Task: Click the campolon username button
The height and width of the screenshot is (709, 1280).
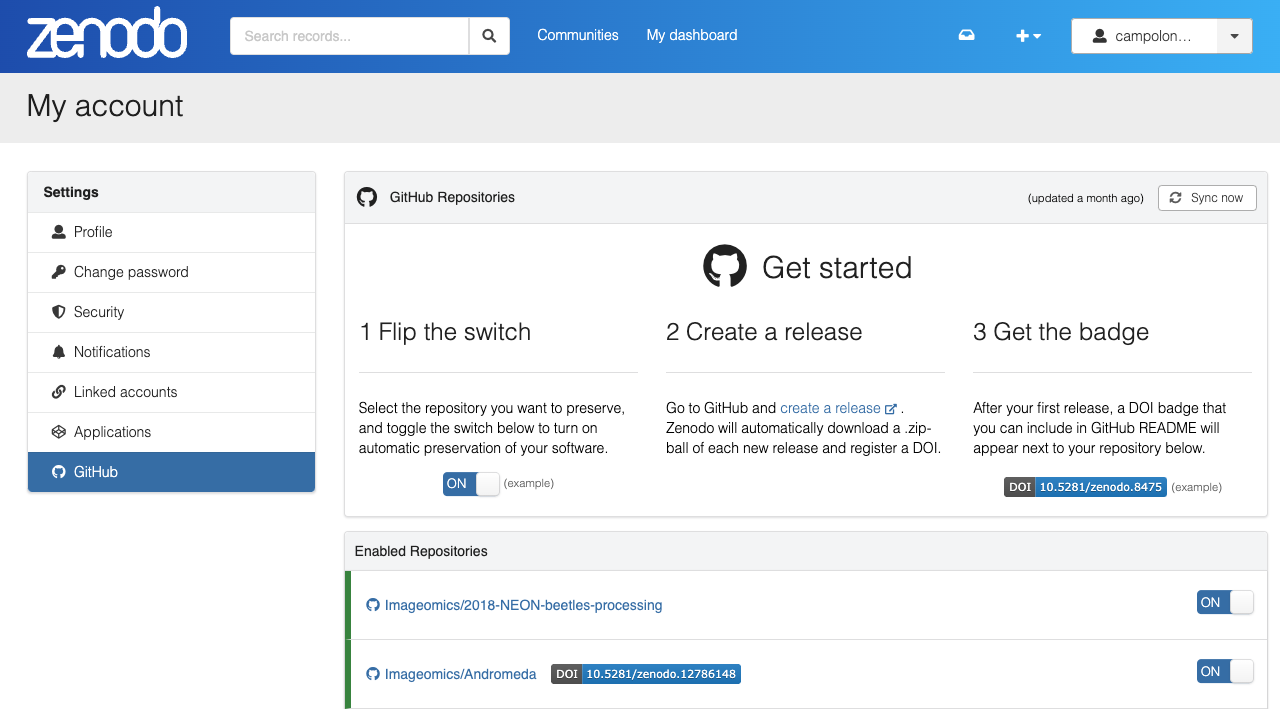Action: pos(1144,36)
